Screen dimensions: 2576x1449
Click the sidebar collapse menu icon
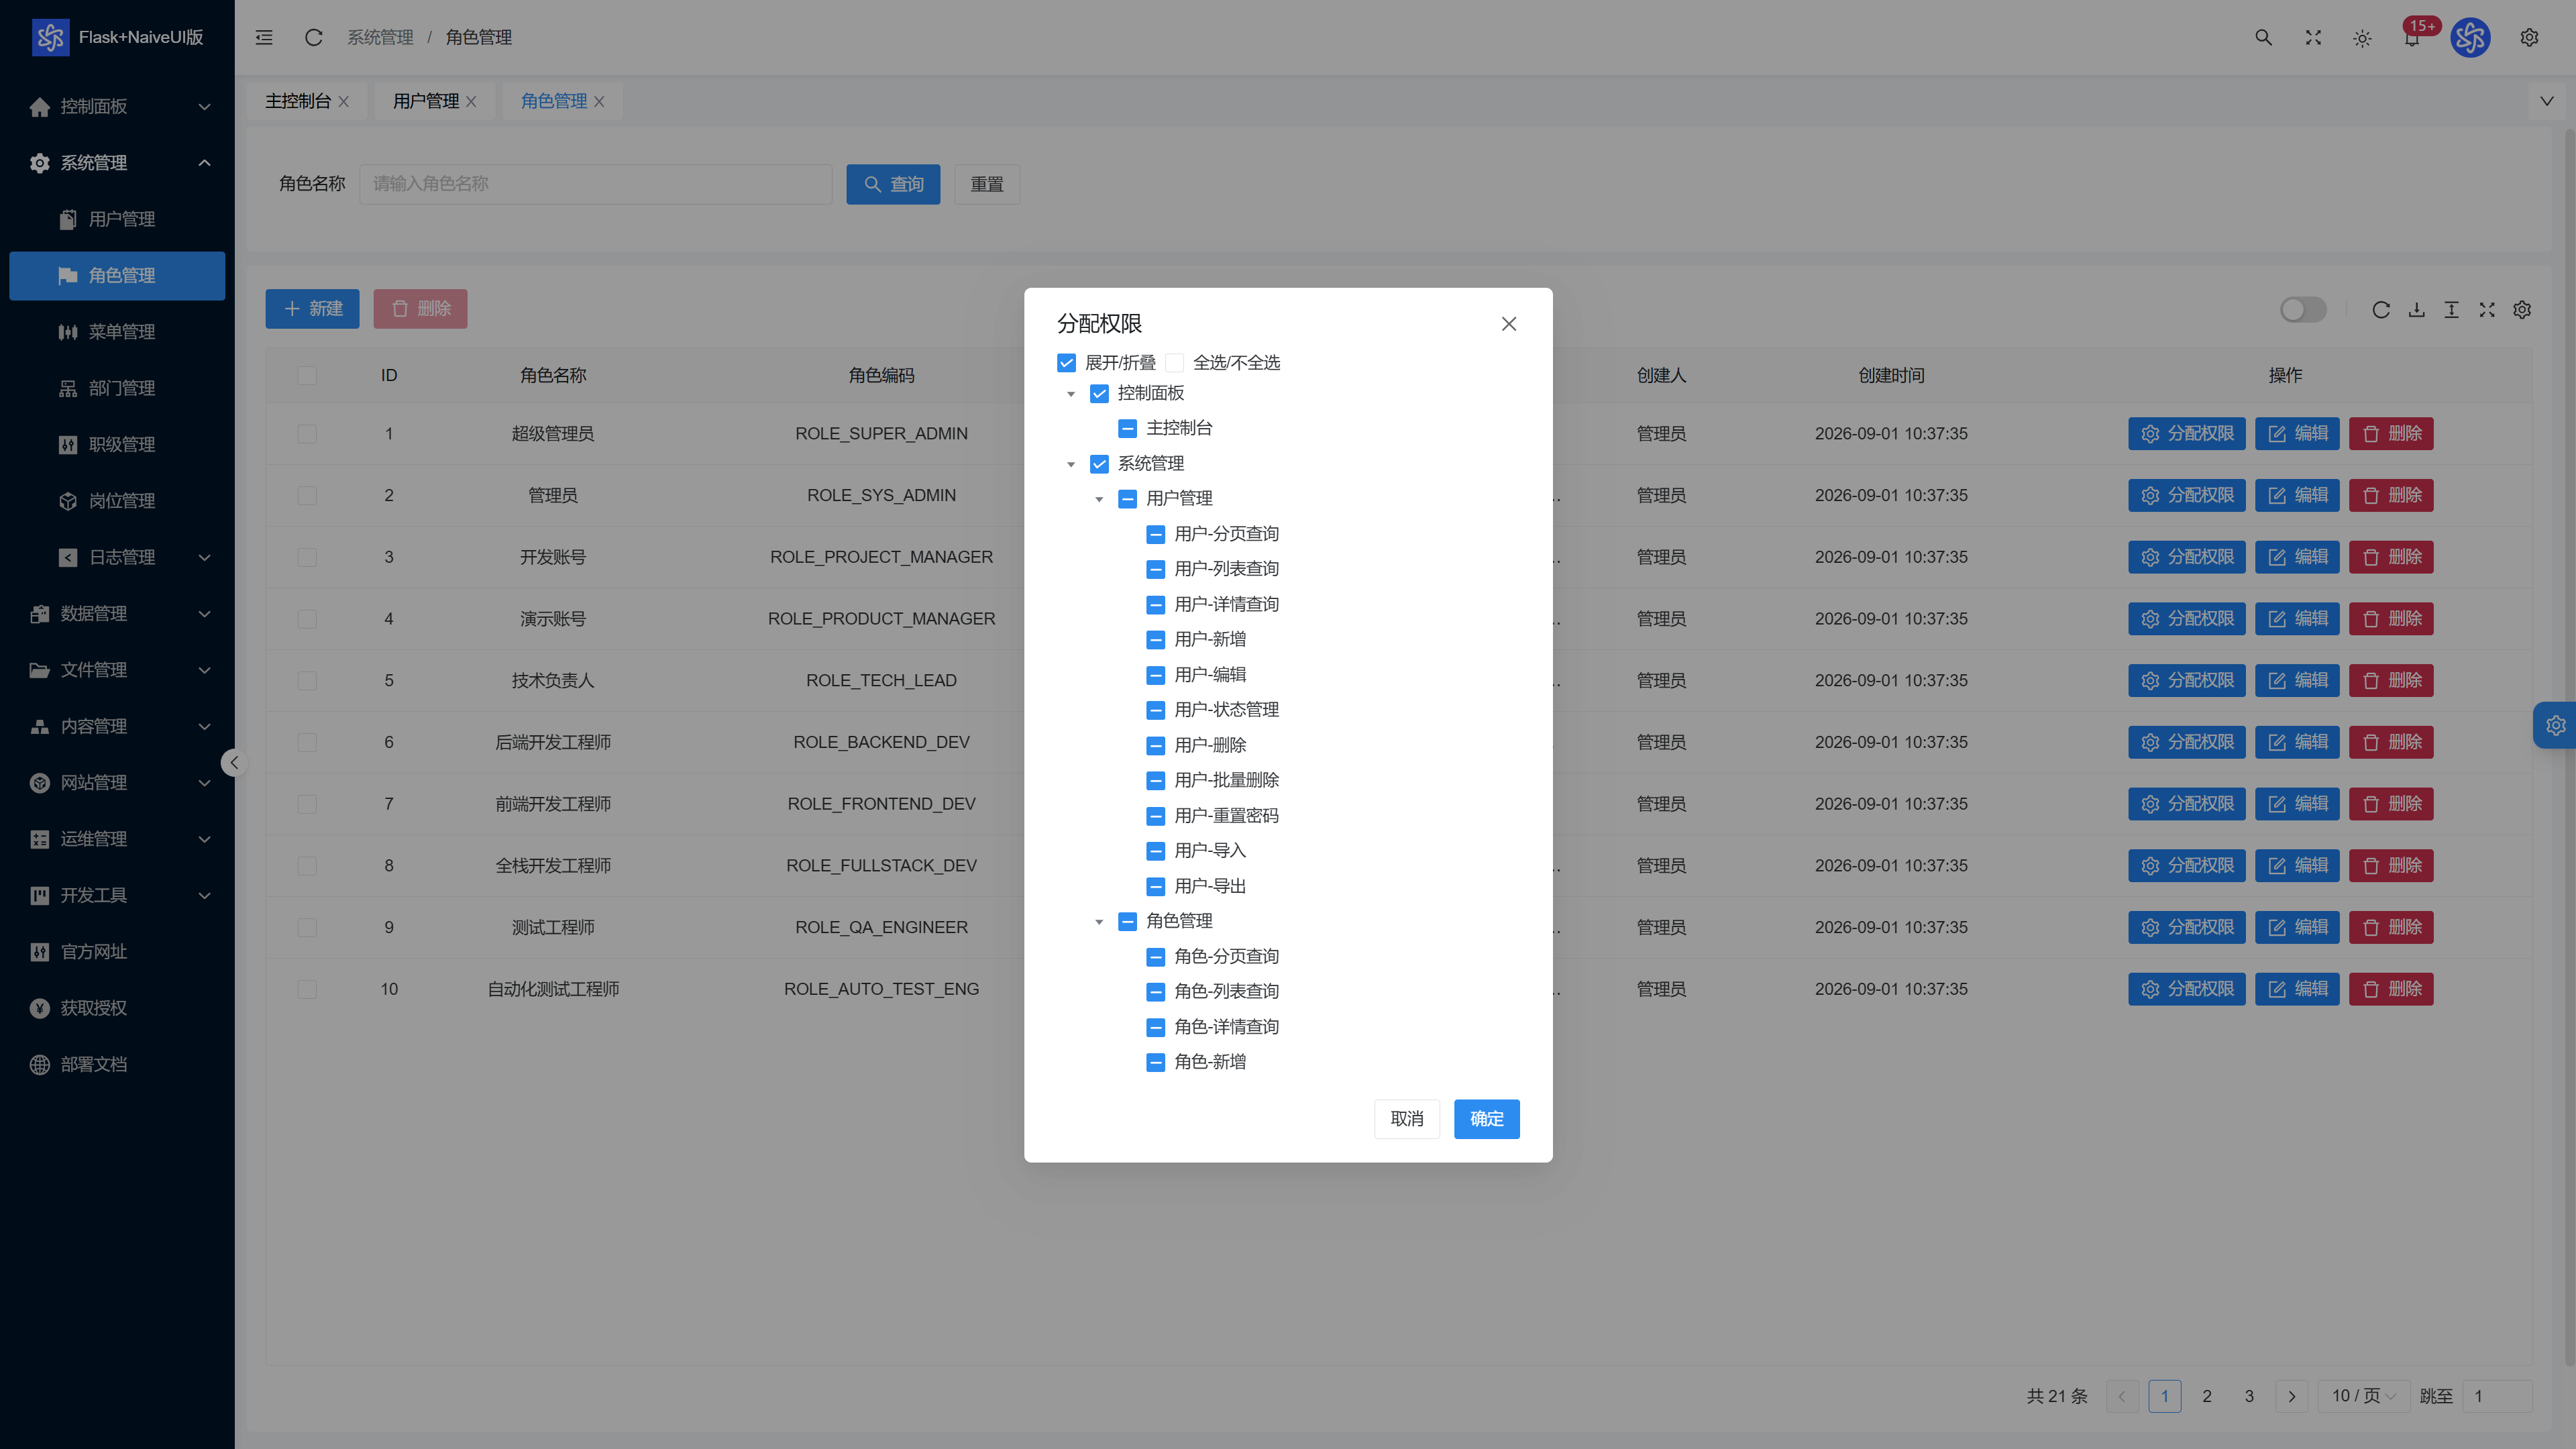[x=264, y=37]
